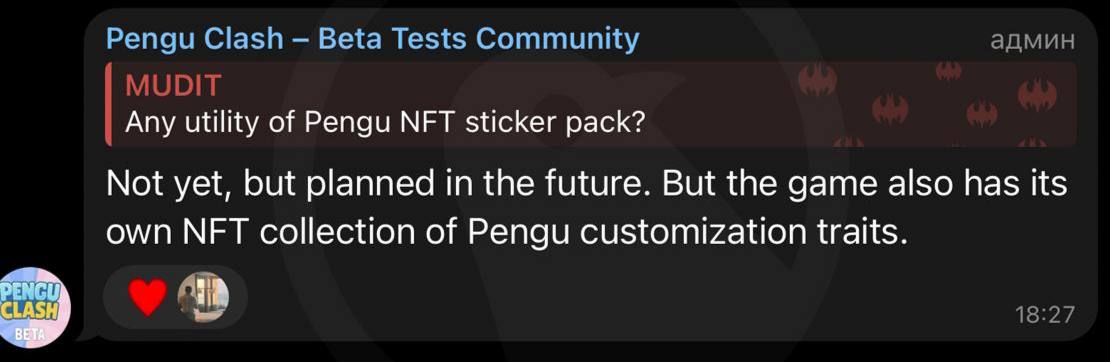Screen dimensions: 1110x362
Task: Click the largest bat emoji in quote background
Action: (818, 79)
